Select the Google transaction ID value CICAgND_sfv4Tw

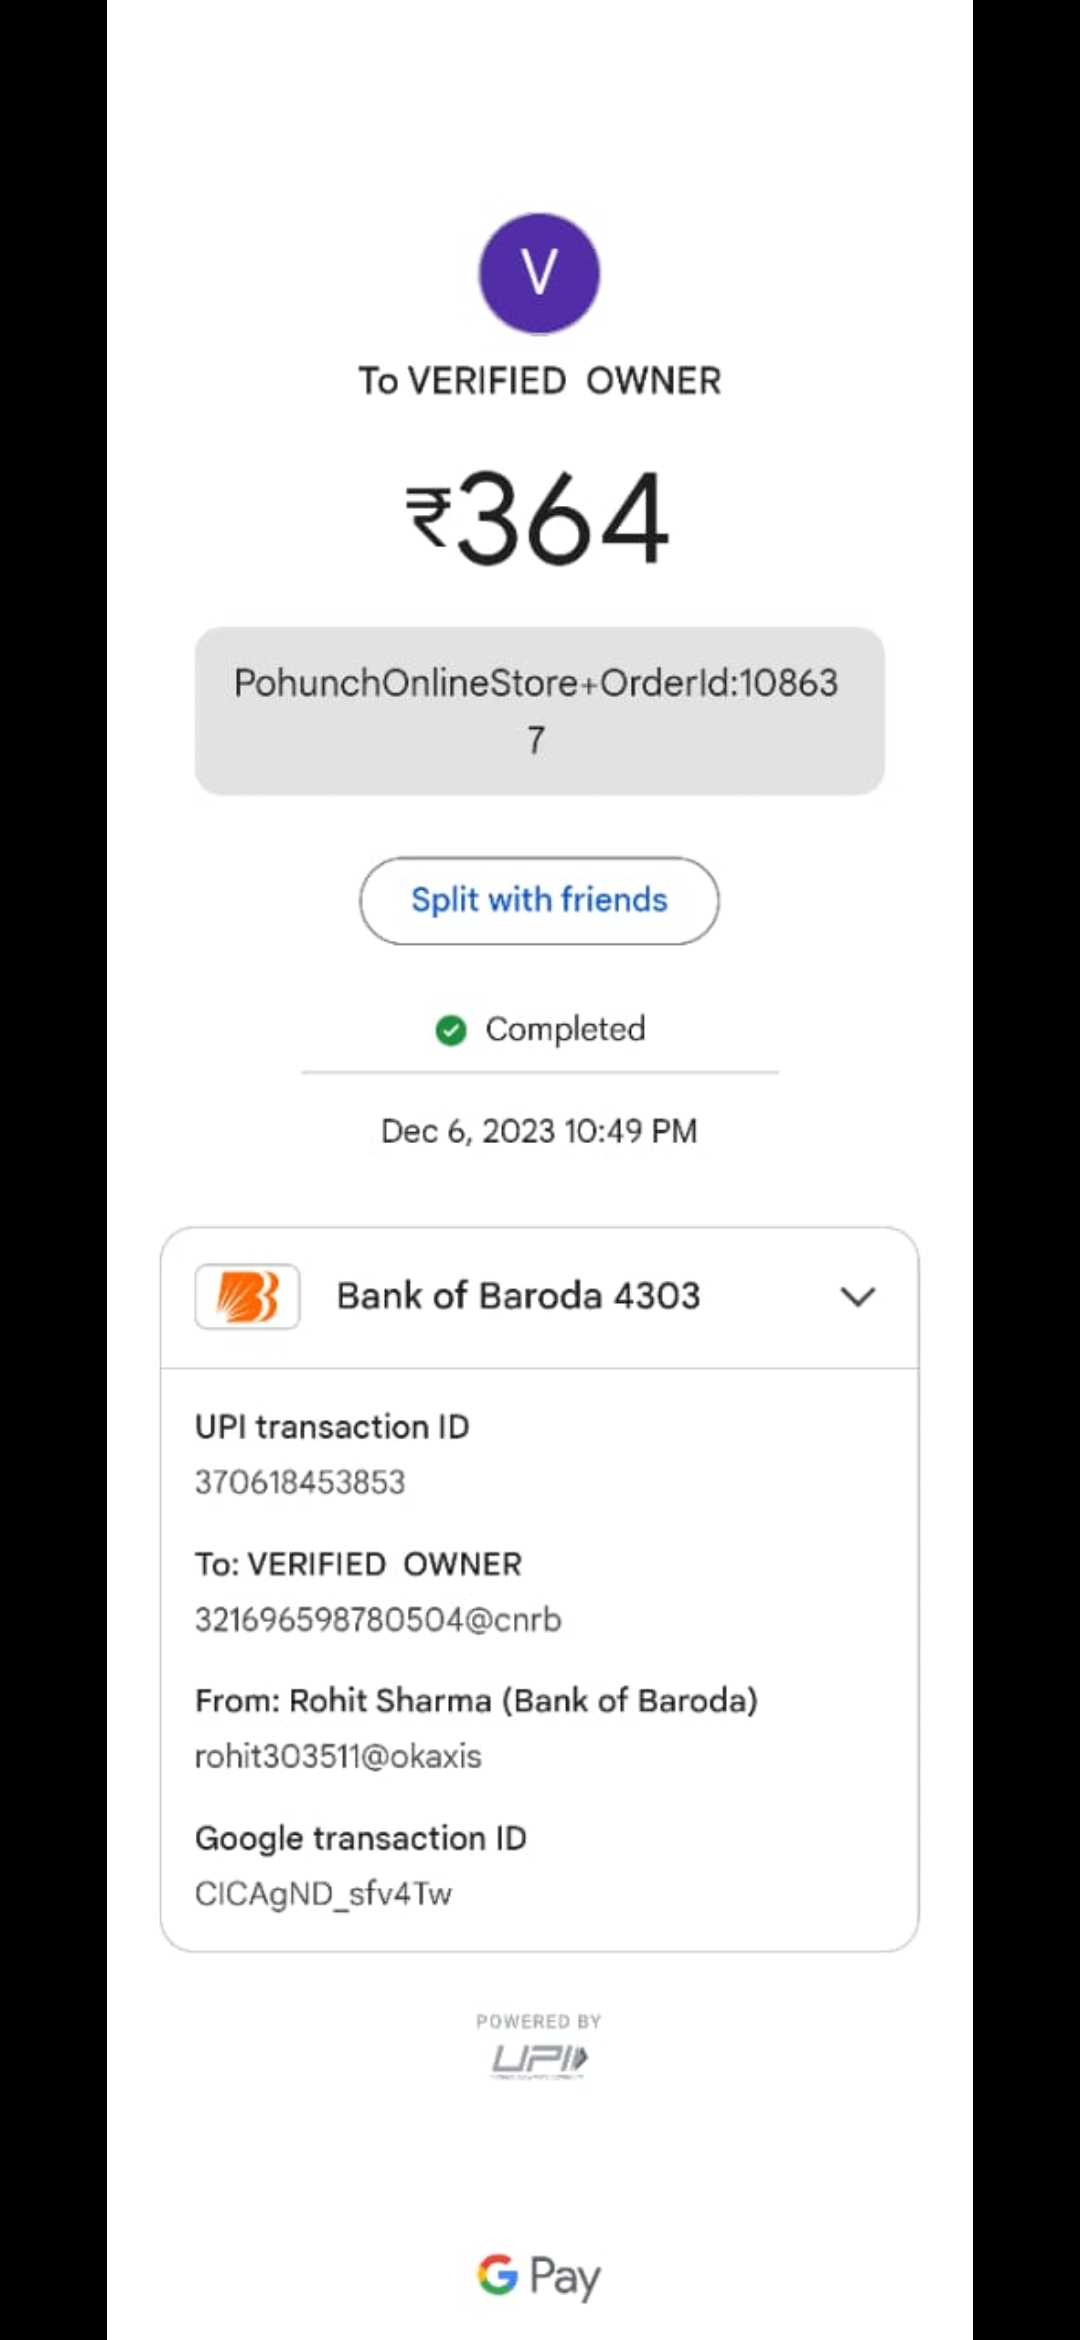point(323,1893)
